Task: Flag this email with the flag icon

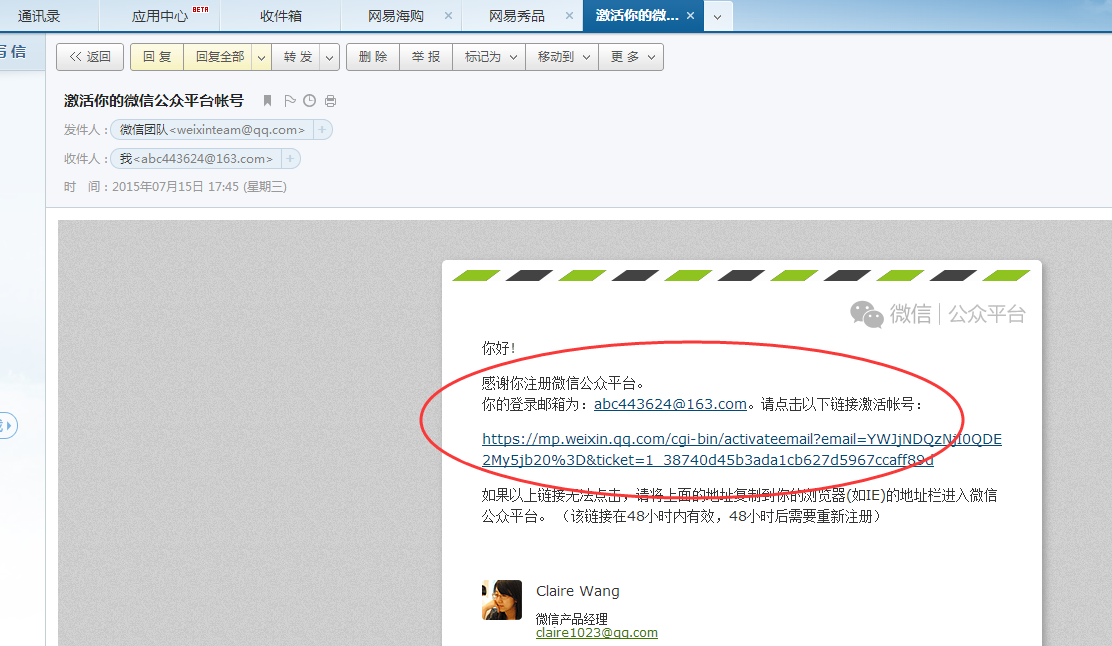Action: coord(289,101)
